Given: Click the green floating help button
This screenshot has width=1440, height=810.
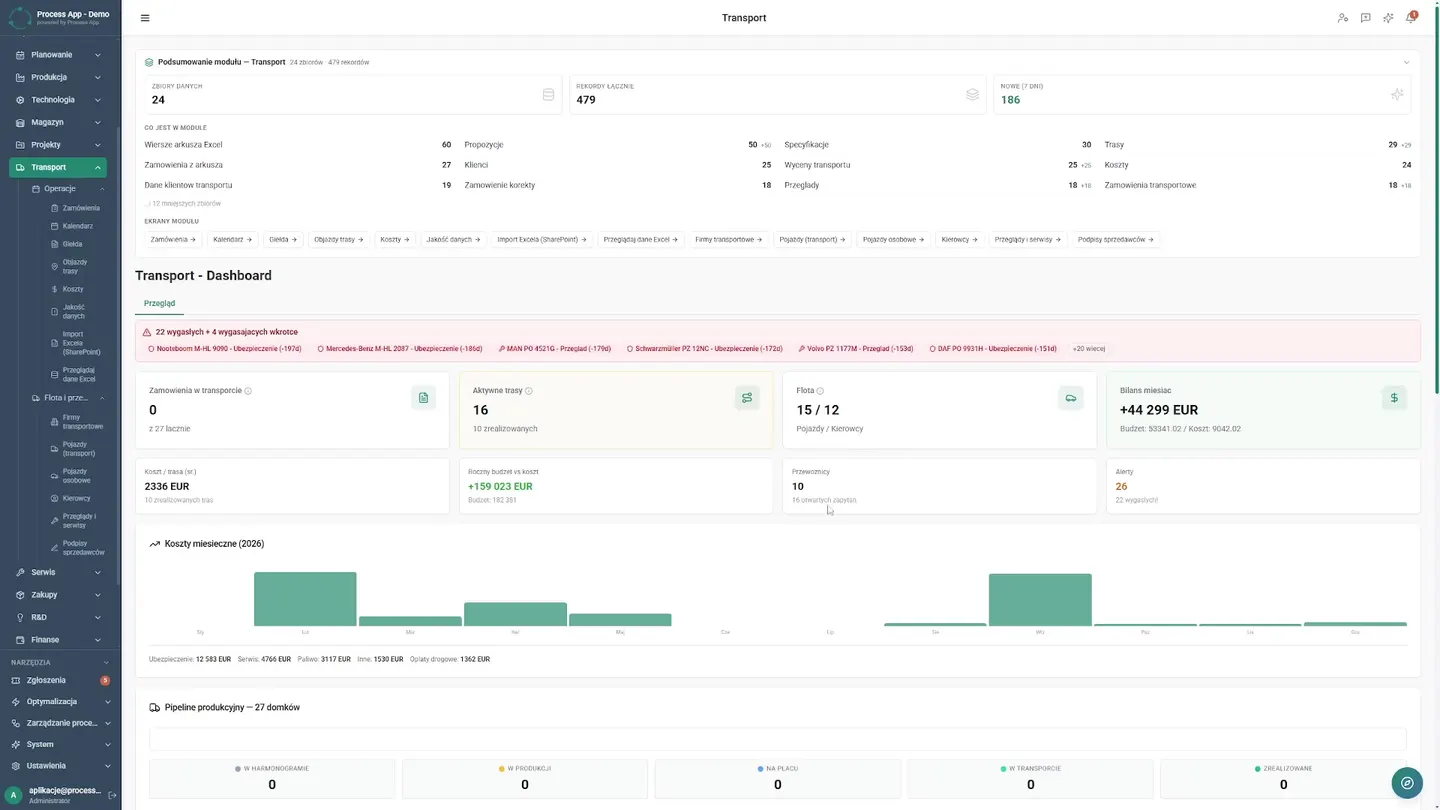Looking at the screenshot, I should (1407, 783).
